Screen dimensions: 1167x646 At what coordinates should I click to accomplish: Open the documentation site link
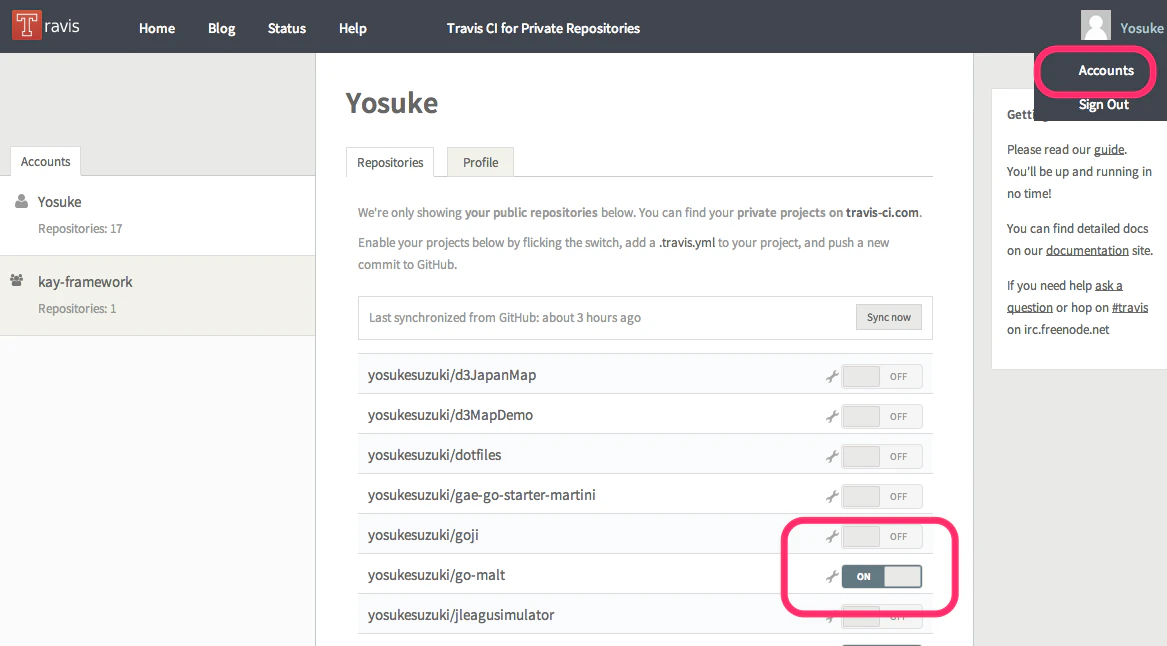click(1087, 251)
